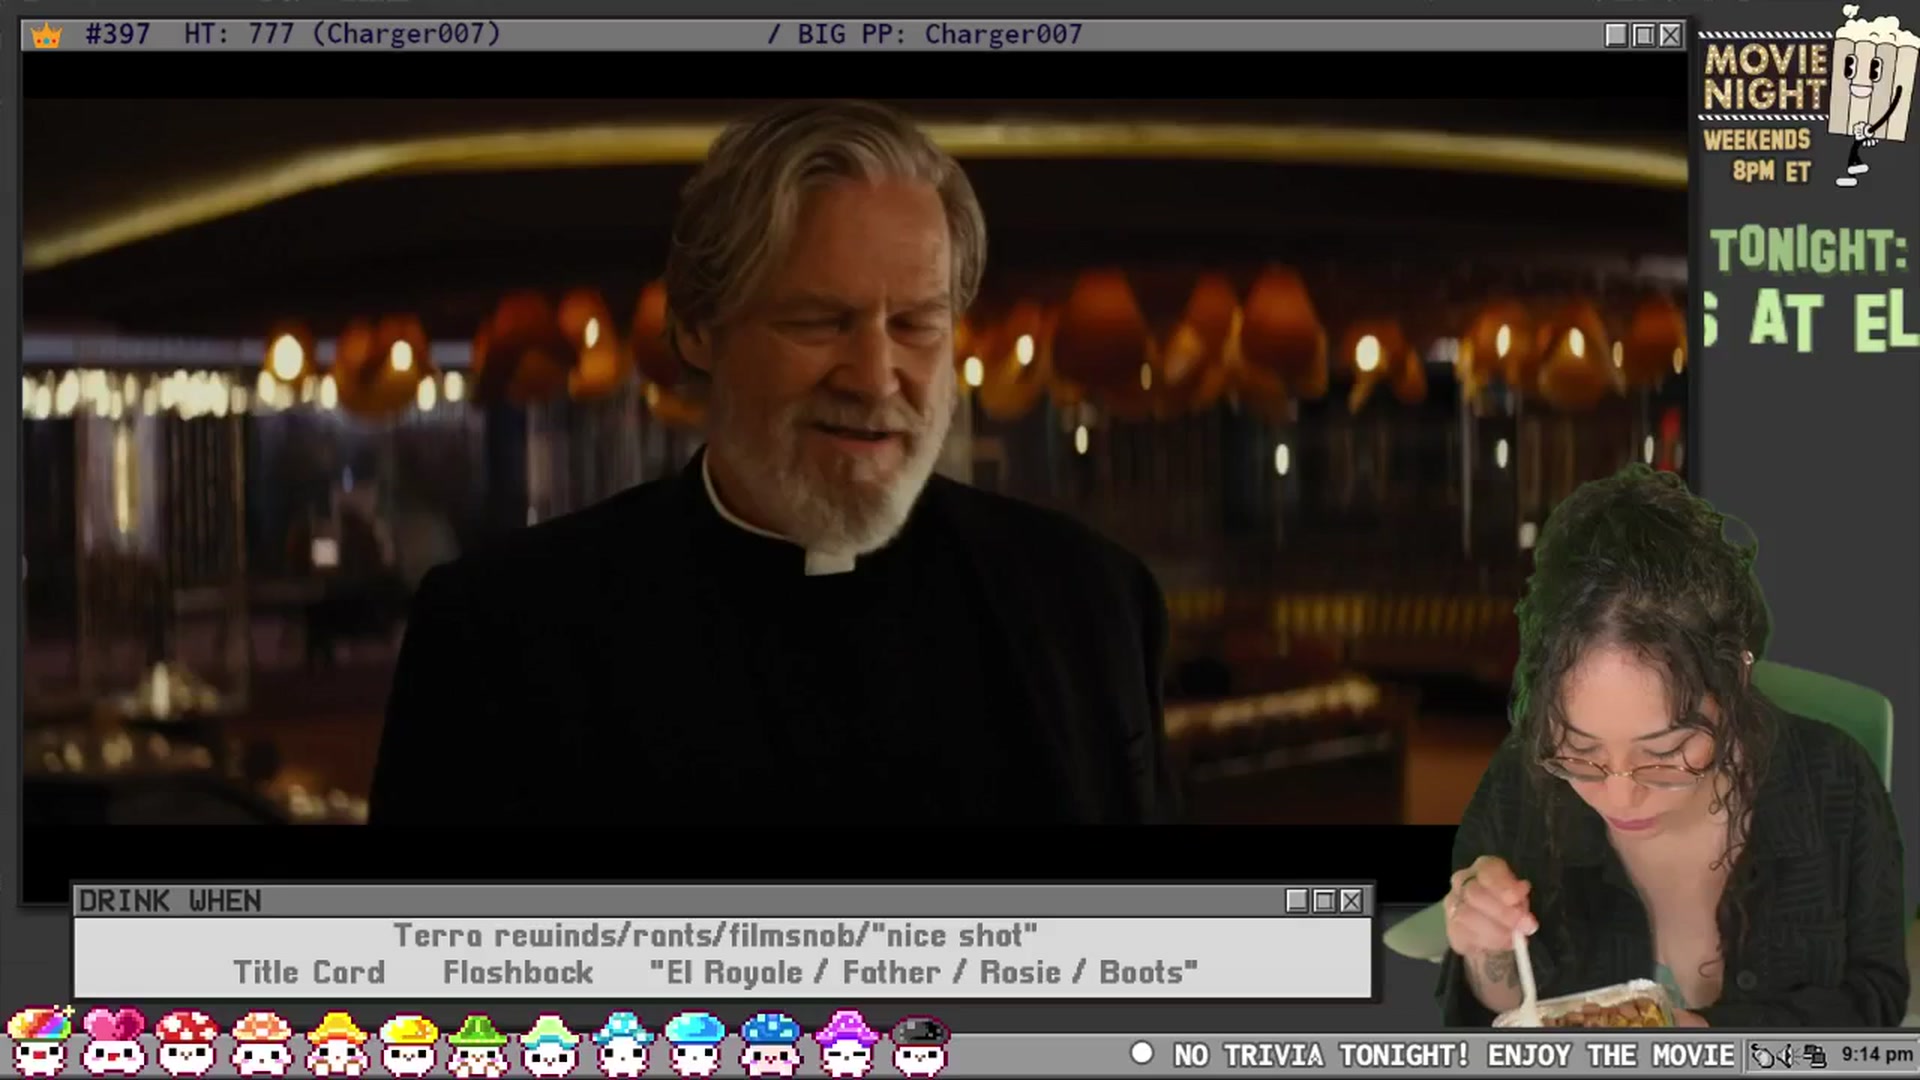Viewport: 1920px width, 1080px height.
Task: Click the 'MOVIE NIGHT' logo text
Action: (1766, 77)
